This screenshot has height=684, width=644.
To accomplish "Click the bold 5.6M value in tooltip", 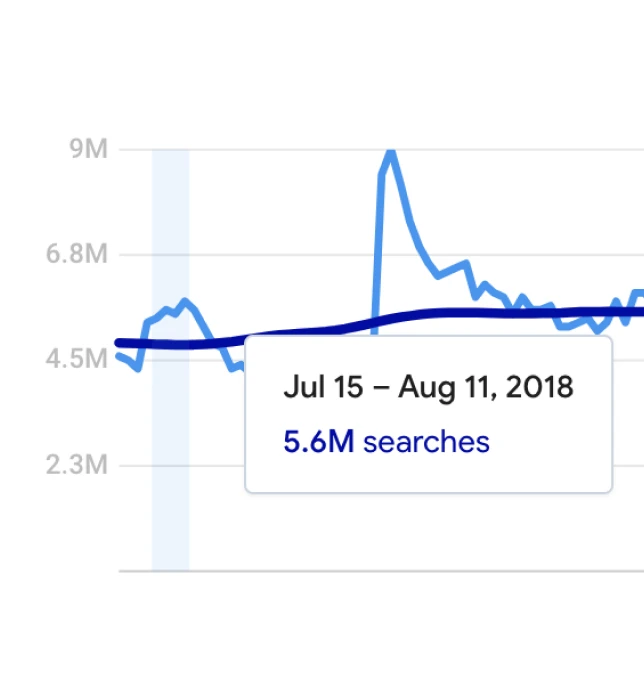I will pos(318,441).
